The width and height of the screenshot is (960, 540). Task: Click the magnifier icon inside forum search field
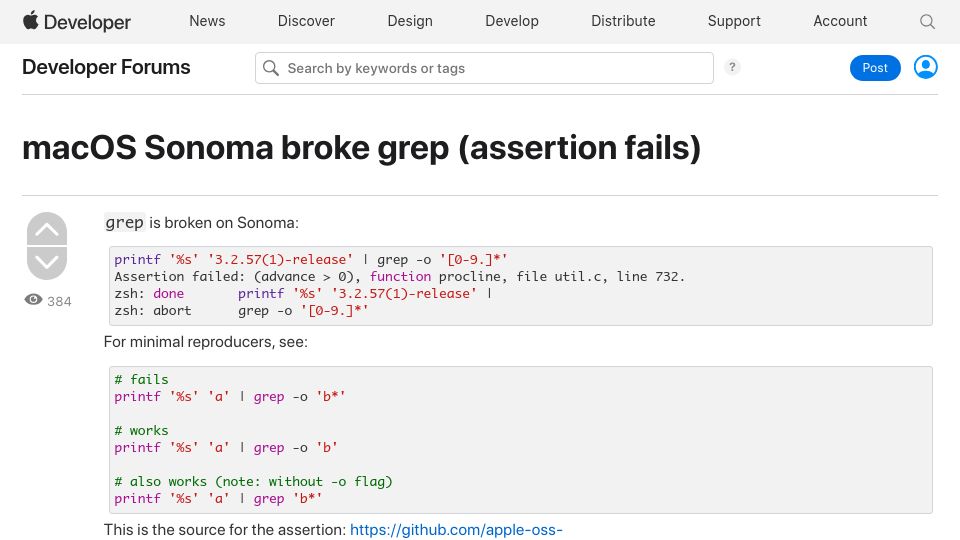click(271, 68)
